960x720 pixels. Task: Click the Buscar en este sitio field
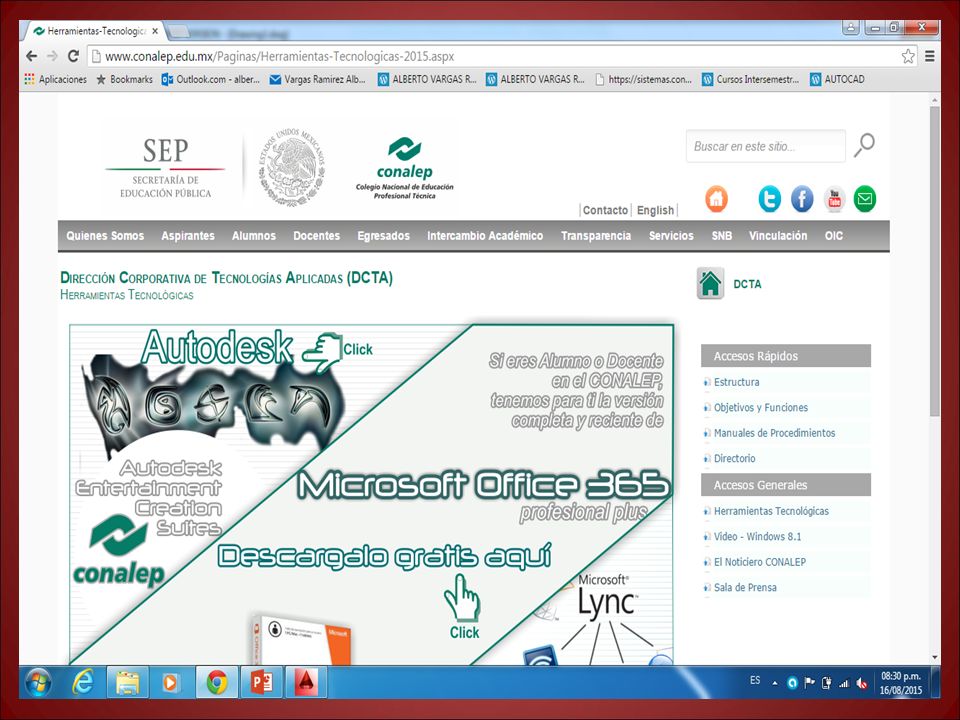click(x=765, y=146)
